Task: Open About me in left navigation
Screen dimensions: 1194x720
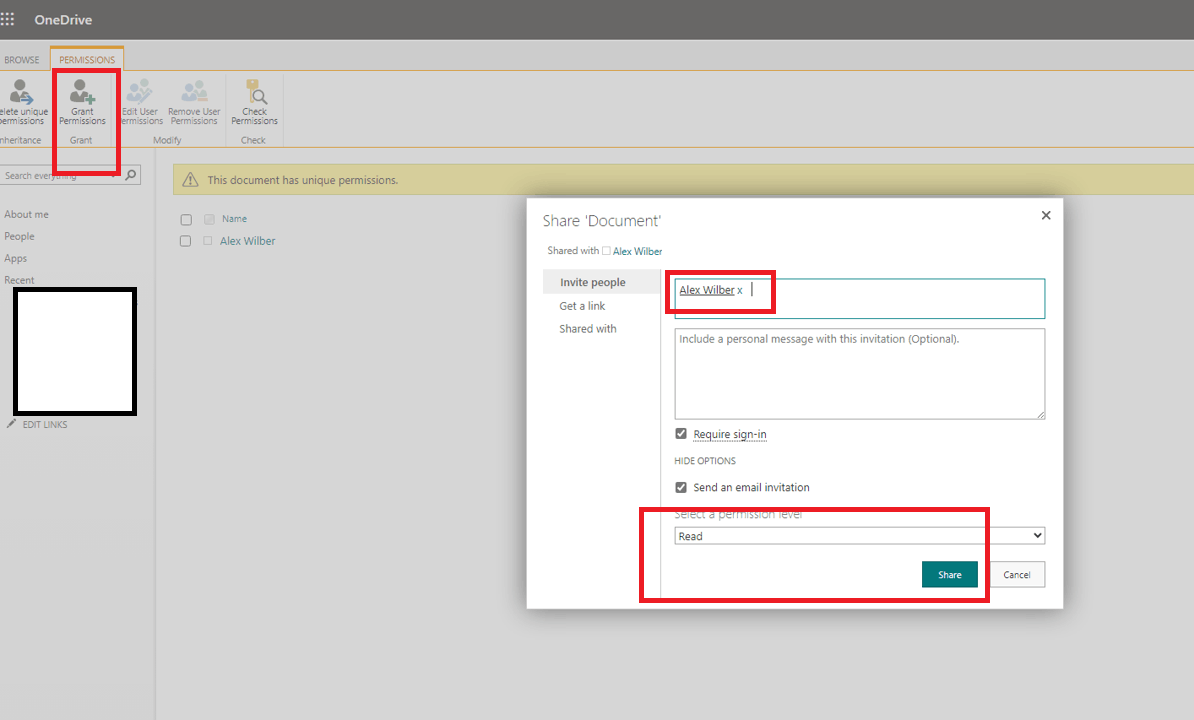Action: pos(27,215)
